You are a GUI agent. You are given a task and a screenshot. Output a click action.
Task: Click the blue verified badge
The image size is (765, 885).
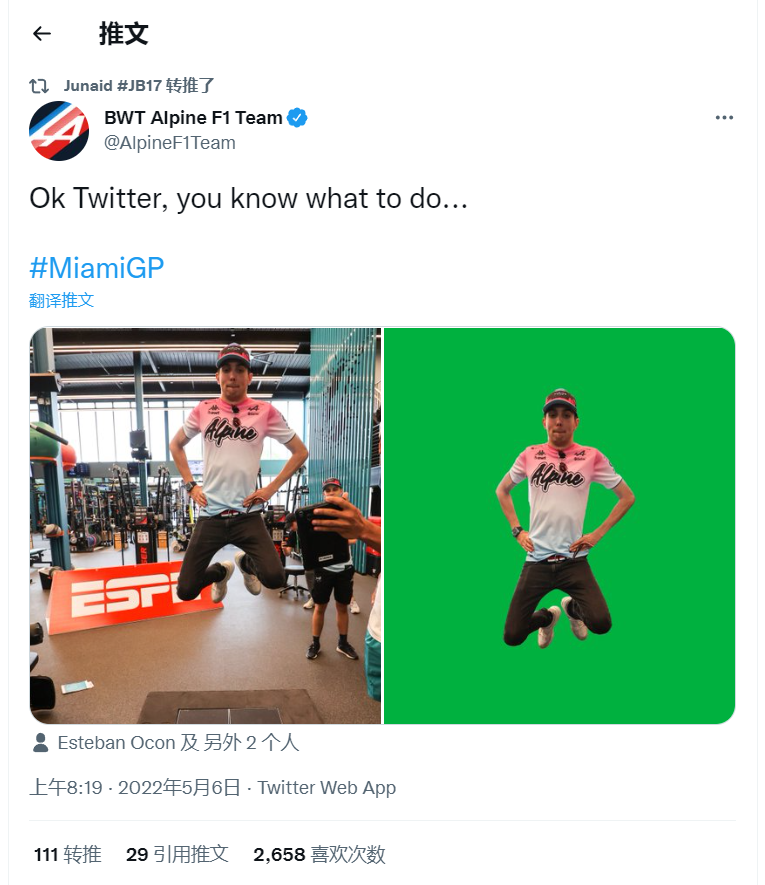tap(297, 118)
